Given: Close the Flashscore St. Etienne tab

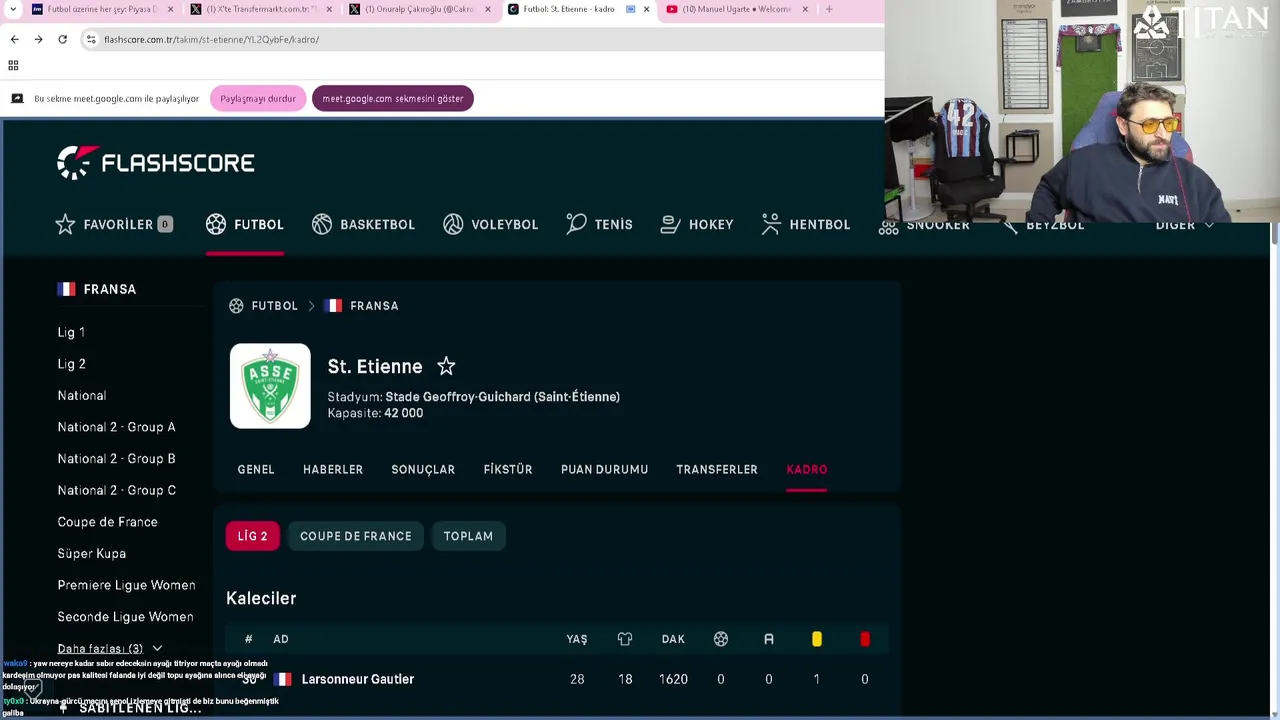Looking at the screenshot, I should 646,9.
